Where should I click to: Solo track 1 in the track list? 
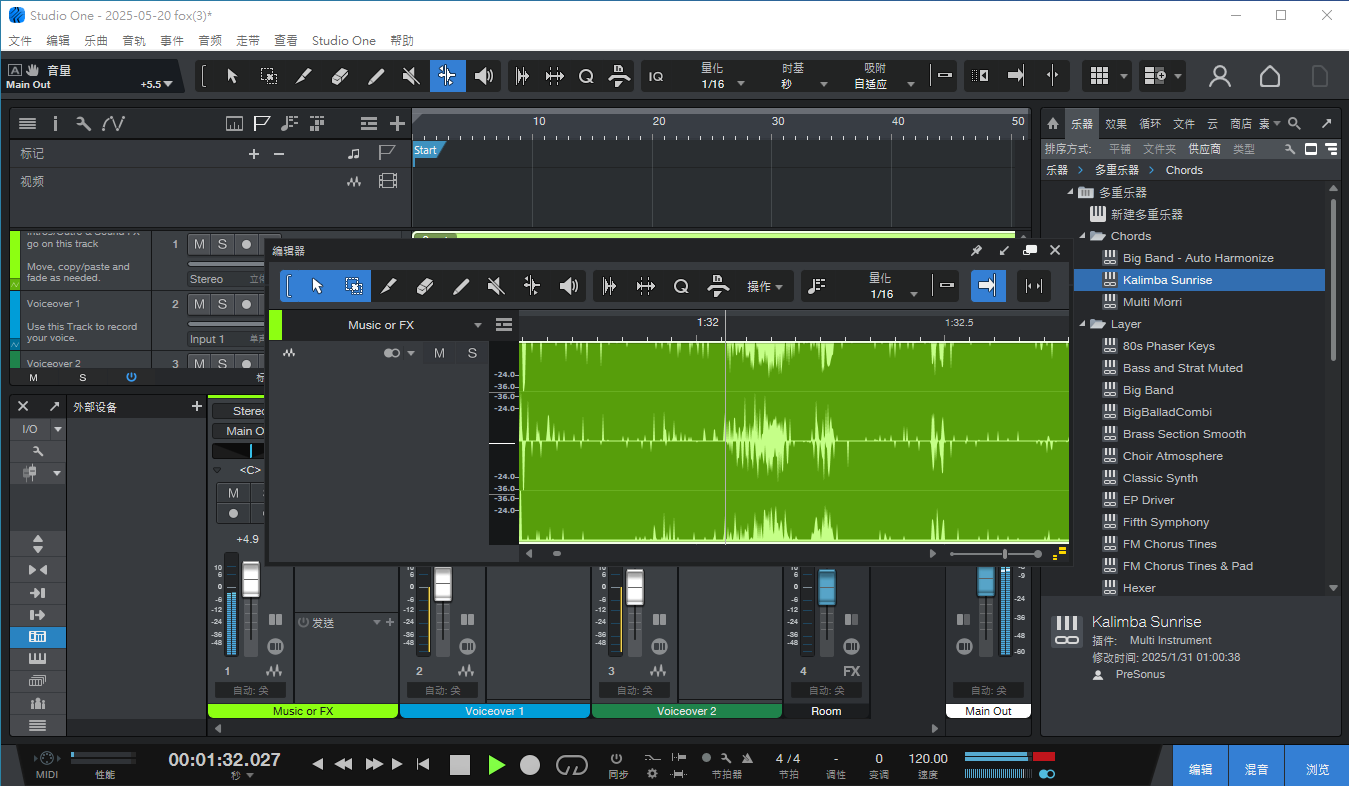point(223,245)
